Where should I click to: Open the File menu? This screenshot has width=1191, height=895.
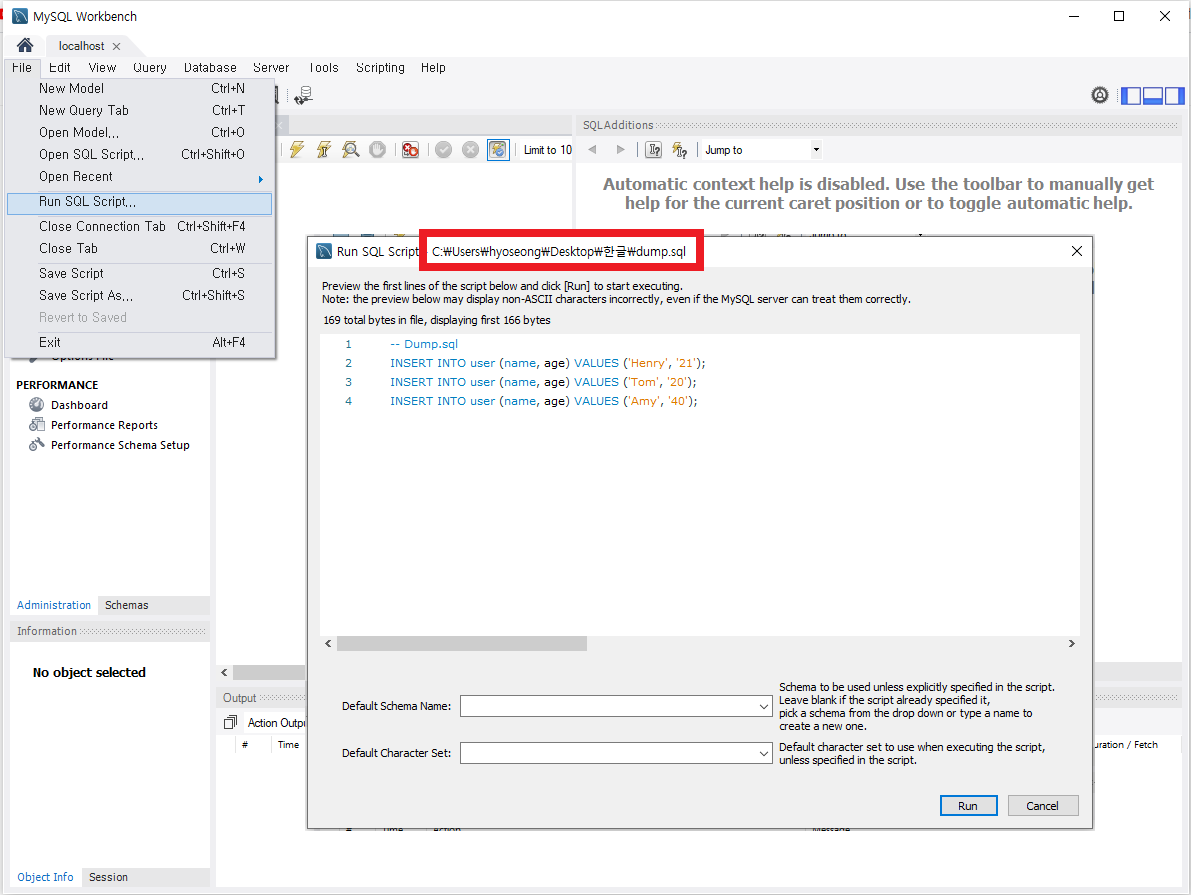(x=22, y=68)
